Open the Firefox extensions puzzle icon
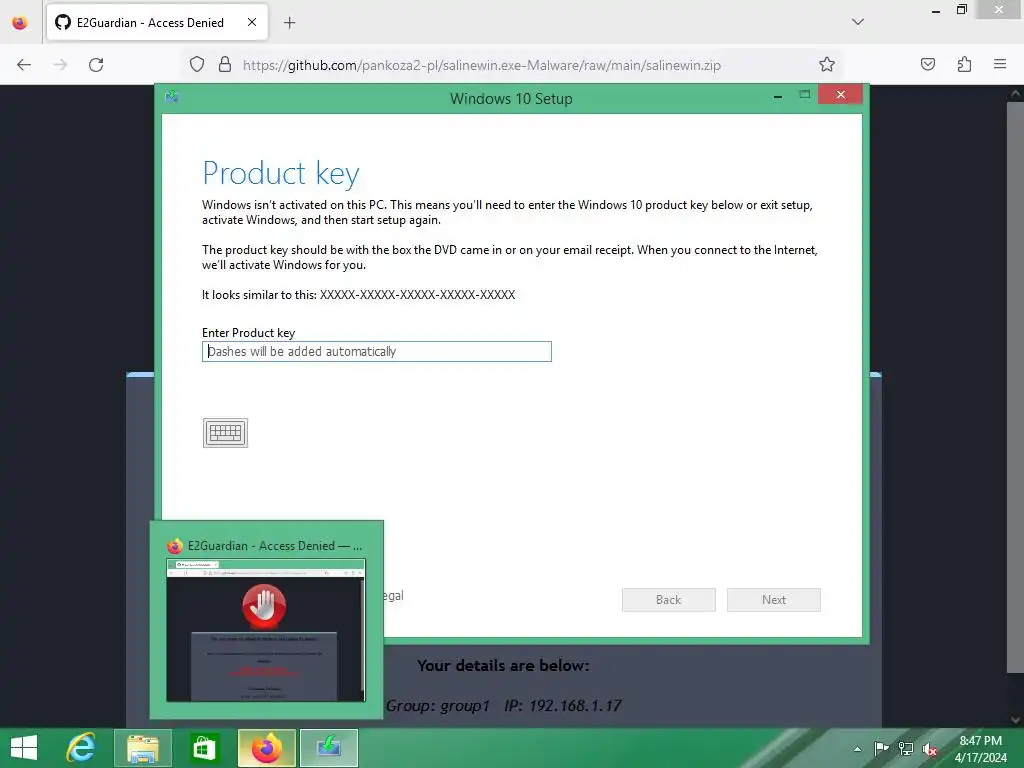 pos(964,64)
